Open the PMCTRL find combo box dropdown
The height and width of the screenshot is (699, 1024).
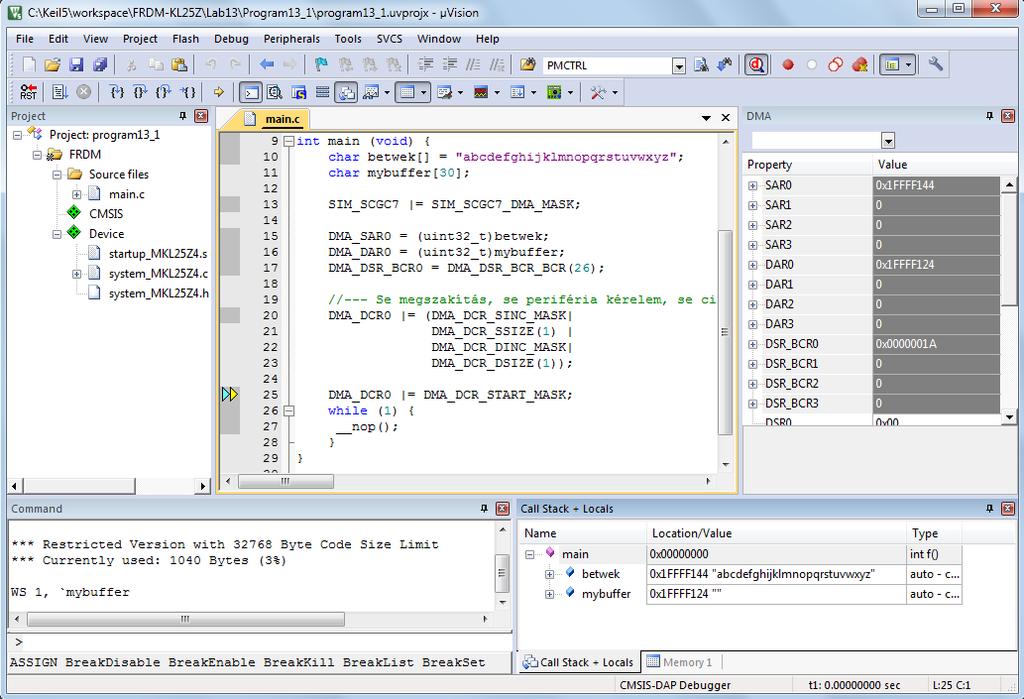coord(679,66)
